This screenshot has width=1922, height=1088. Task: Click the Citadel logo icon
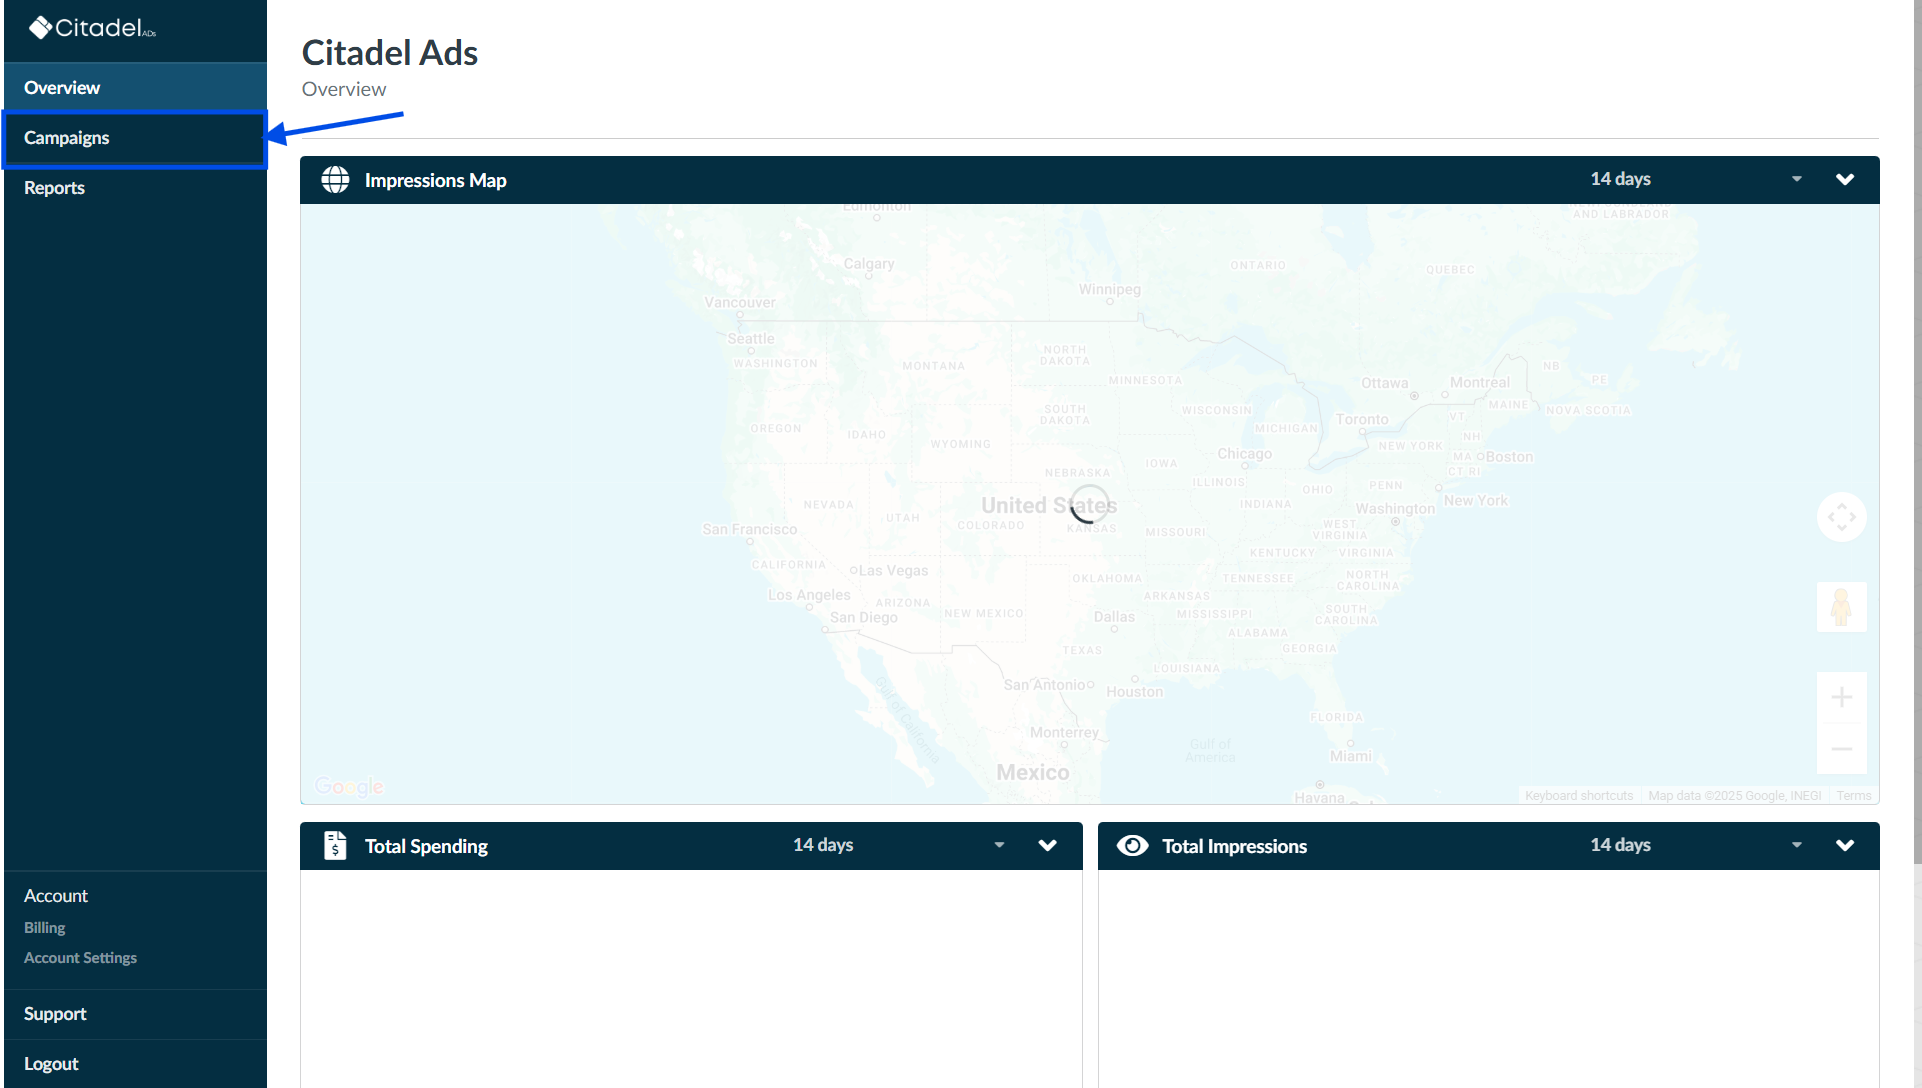[40, 28]
